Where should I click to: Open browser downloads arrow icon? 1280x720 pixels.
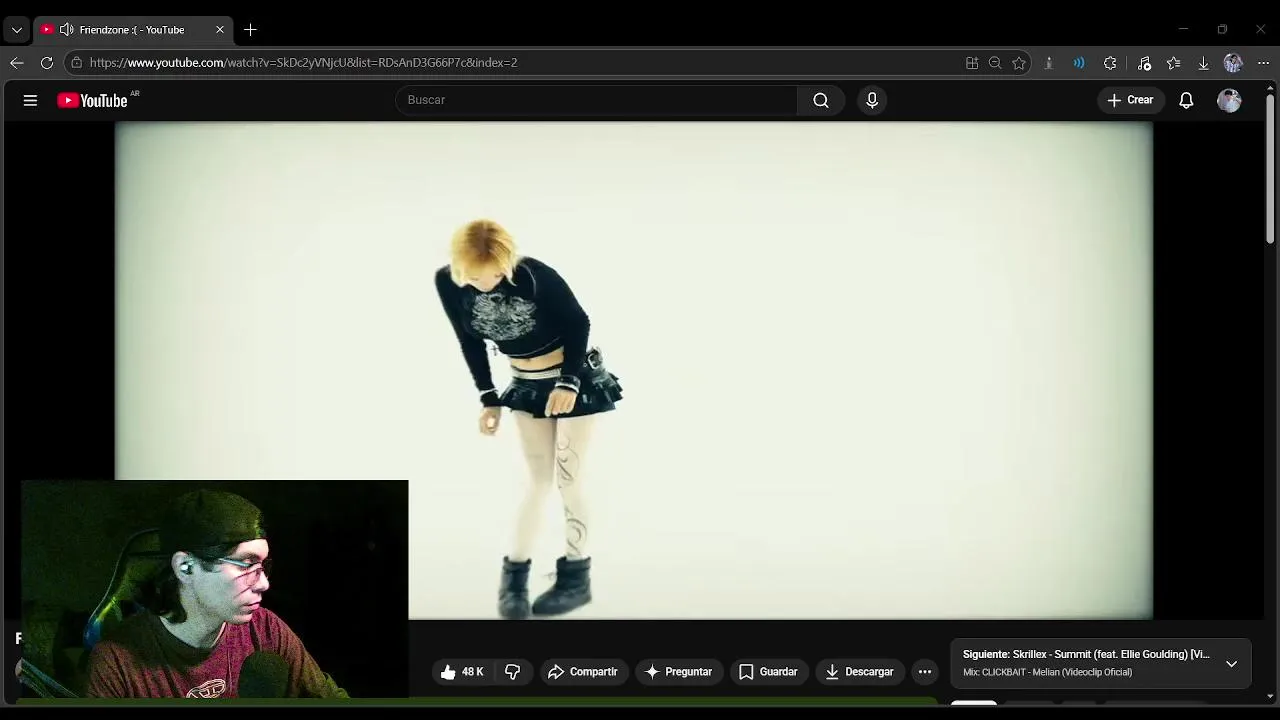[x=1203, y=63]
